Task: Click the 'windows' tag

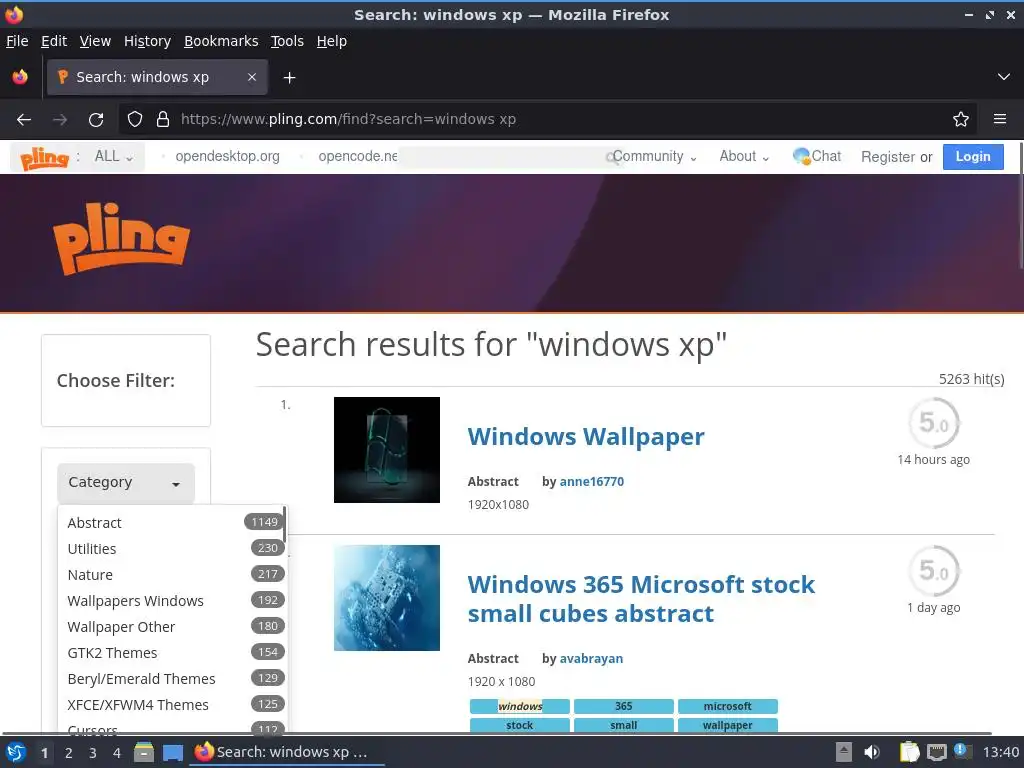Action: tap(520, 707)
